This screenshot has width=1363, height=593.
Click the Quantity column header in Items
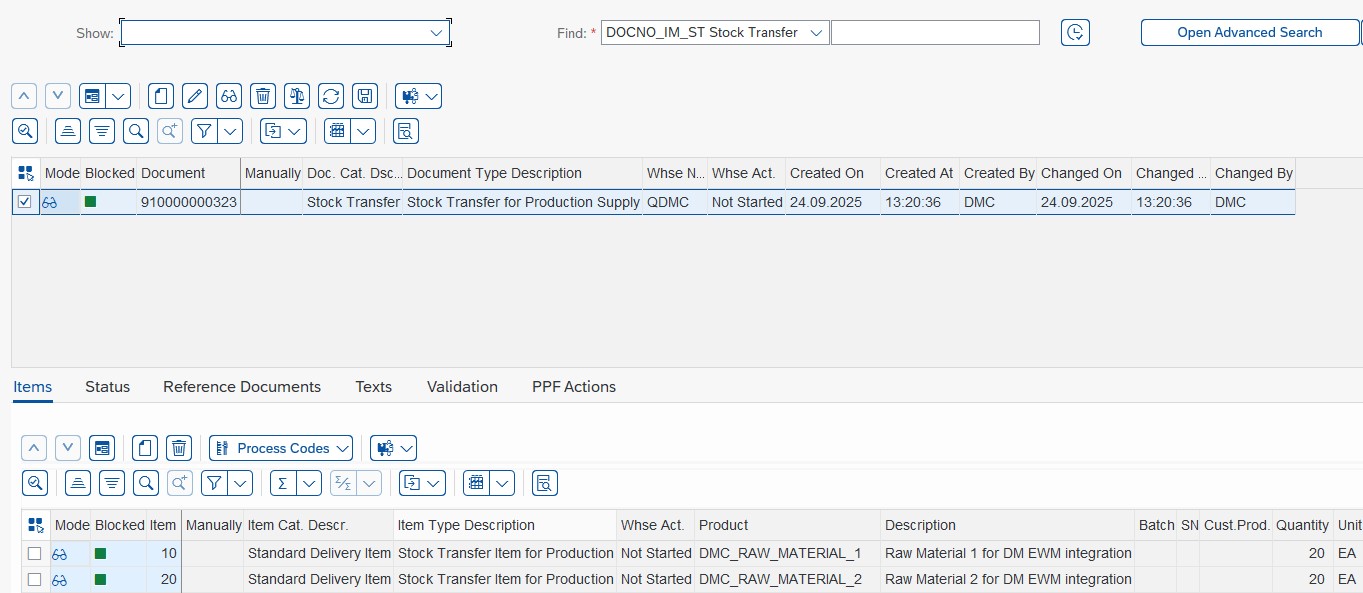point(1302,525)
